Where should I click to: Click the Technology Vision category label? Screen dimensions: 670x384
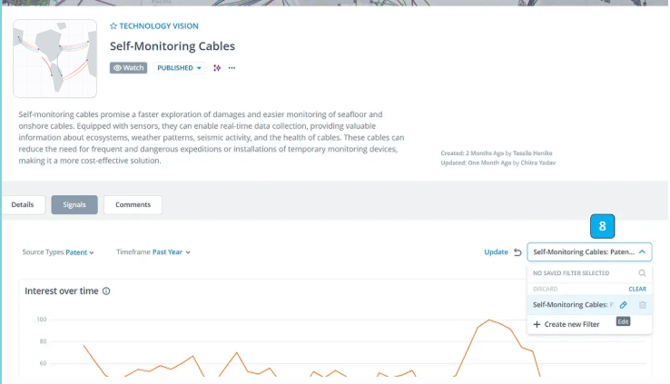pos(159,26)
